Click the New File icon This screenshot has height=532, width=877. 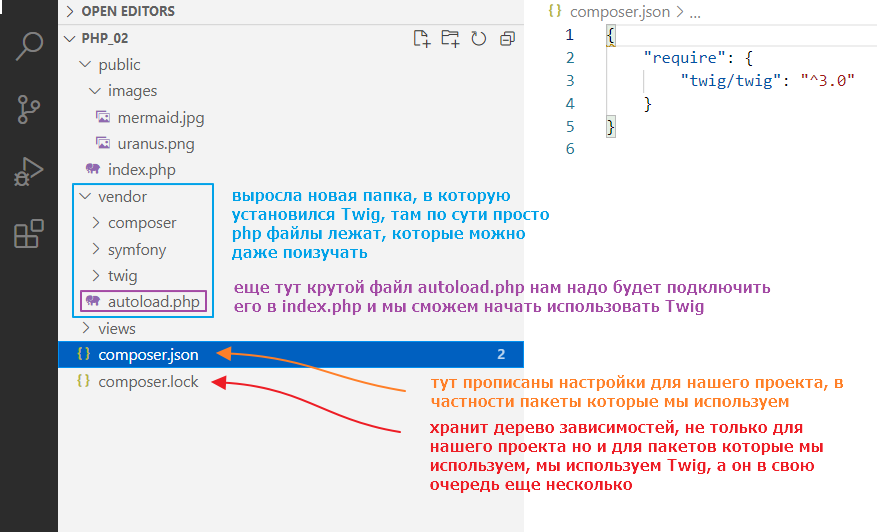[422, 39]
